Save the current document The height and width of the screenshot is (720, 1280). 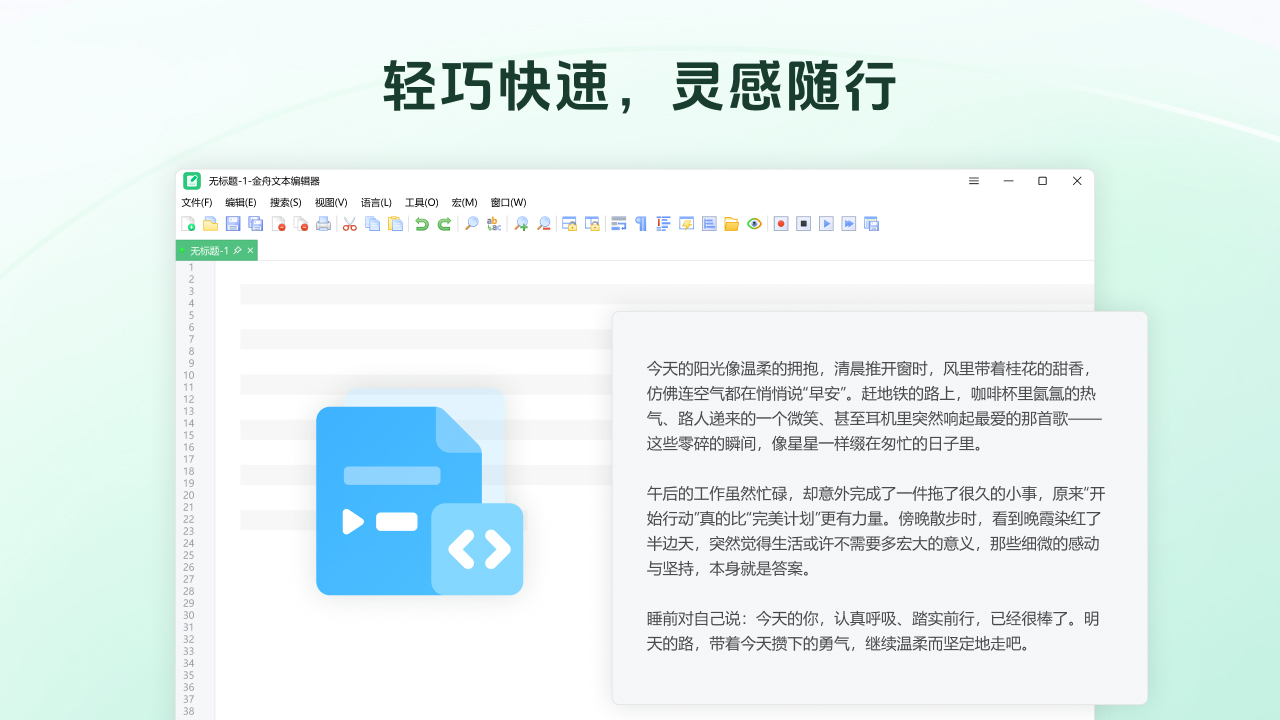(x=234, y=223)
